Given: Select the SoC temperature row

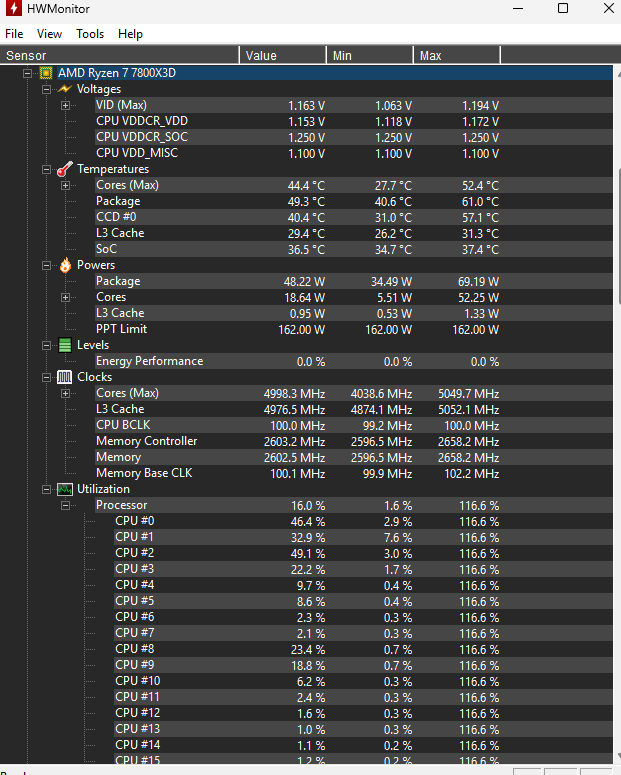Looking at the screenshot, I should (354, 249).
